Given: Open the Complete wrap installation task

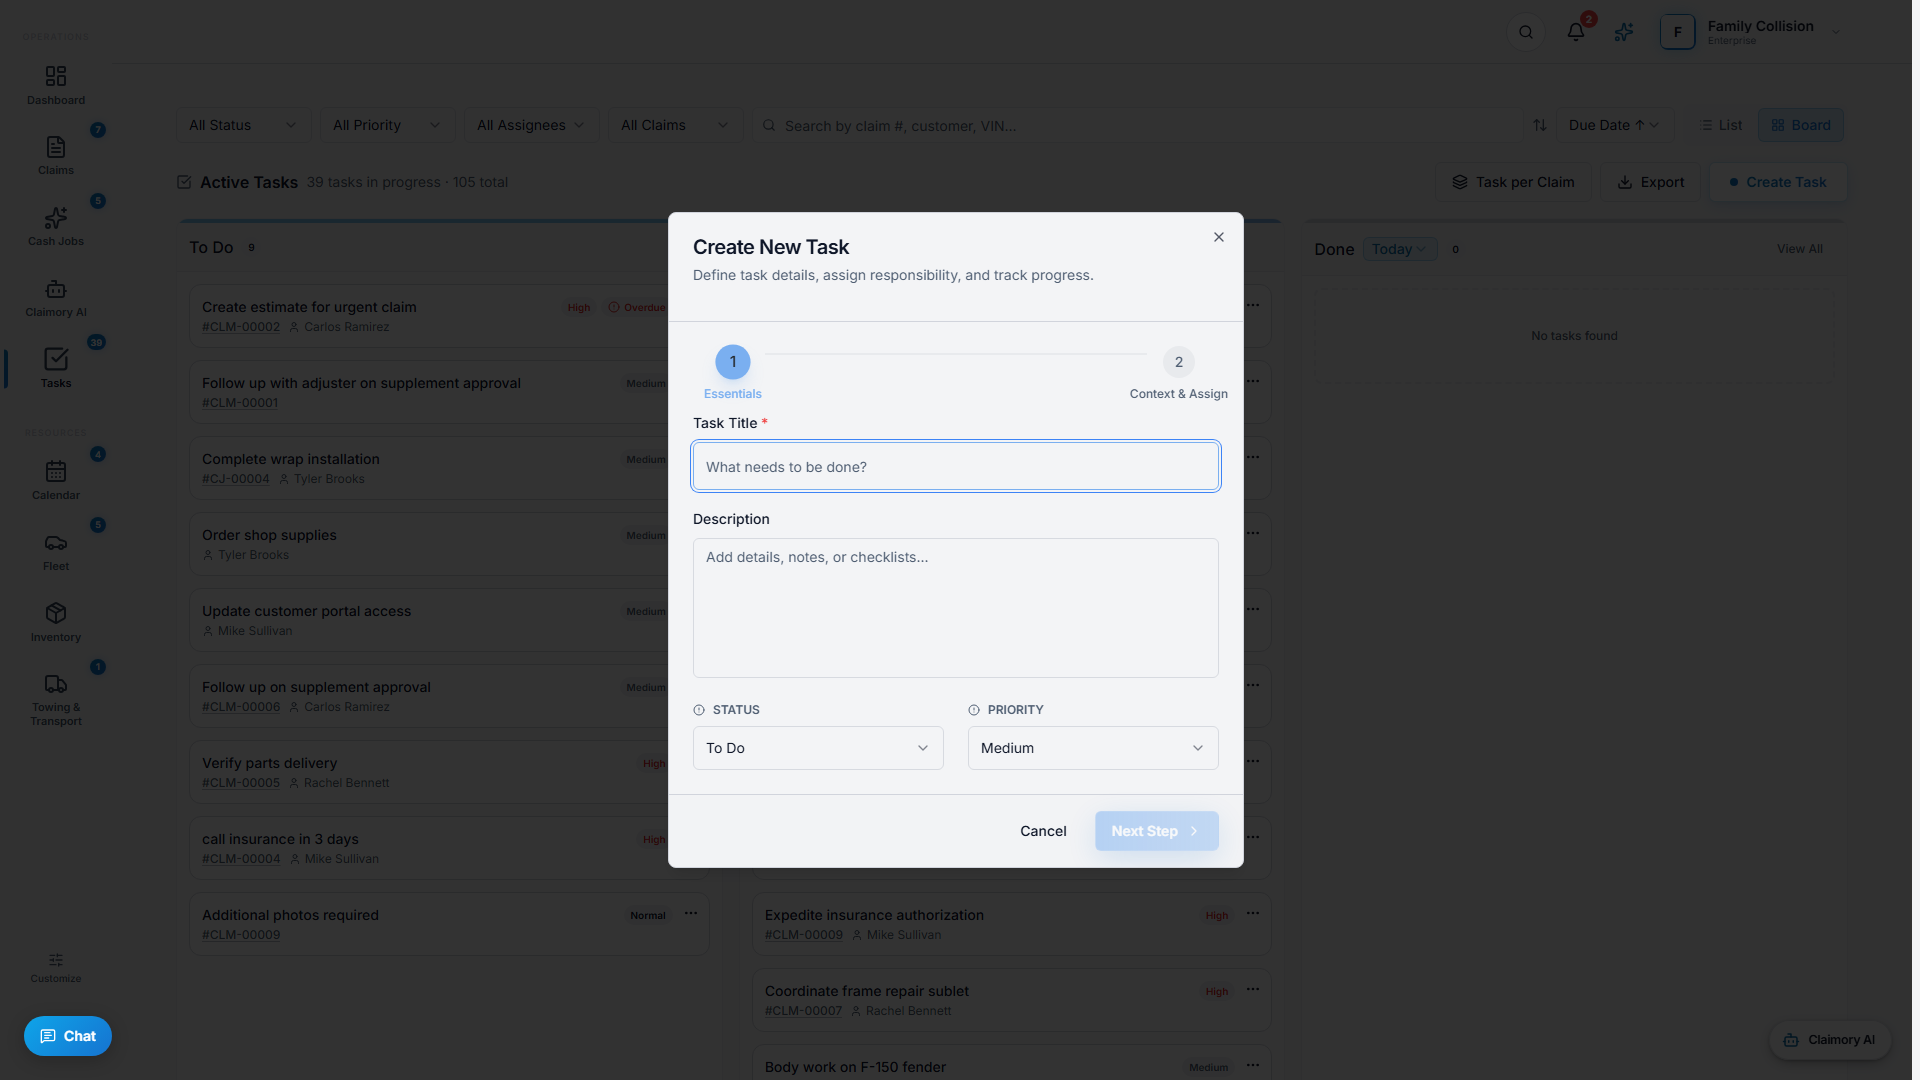Looking at the screenshot, I should coord(291,459).
